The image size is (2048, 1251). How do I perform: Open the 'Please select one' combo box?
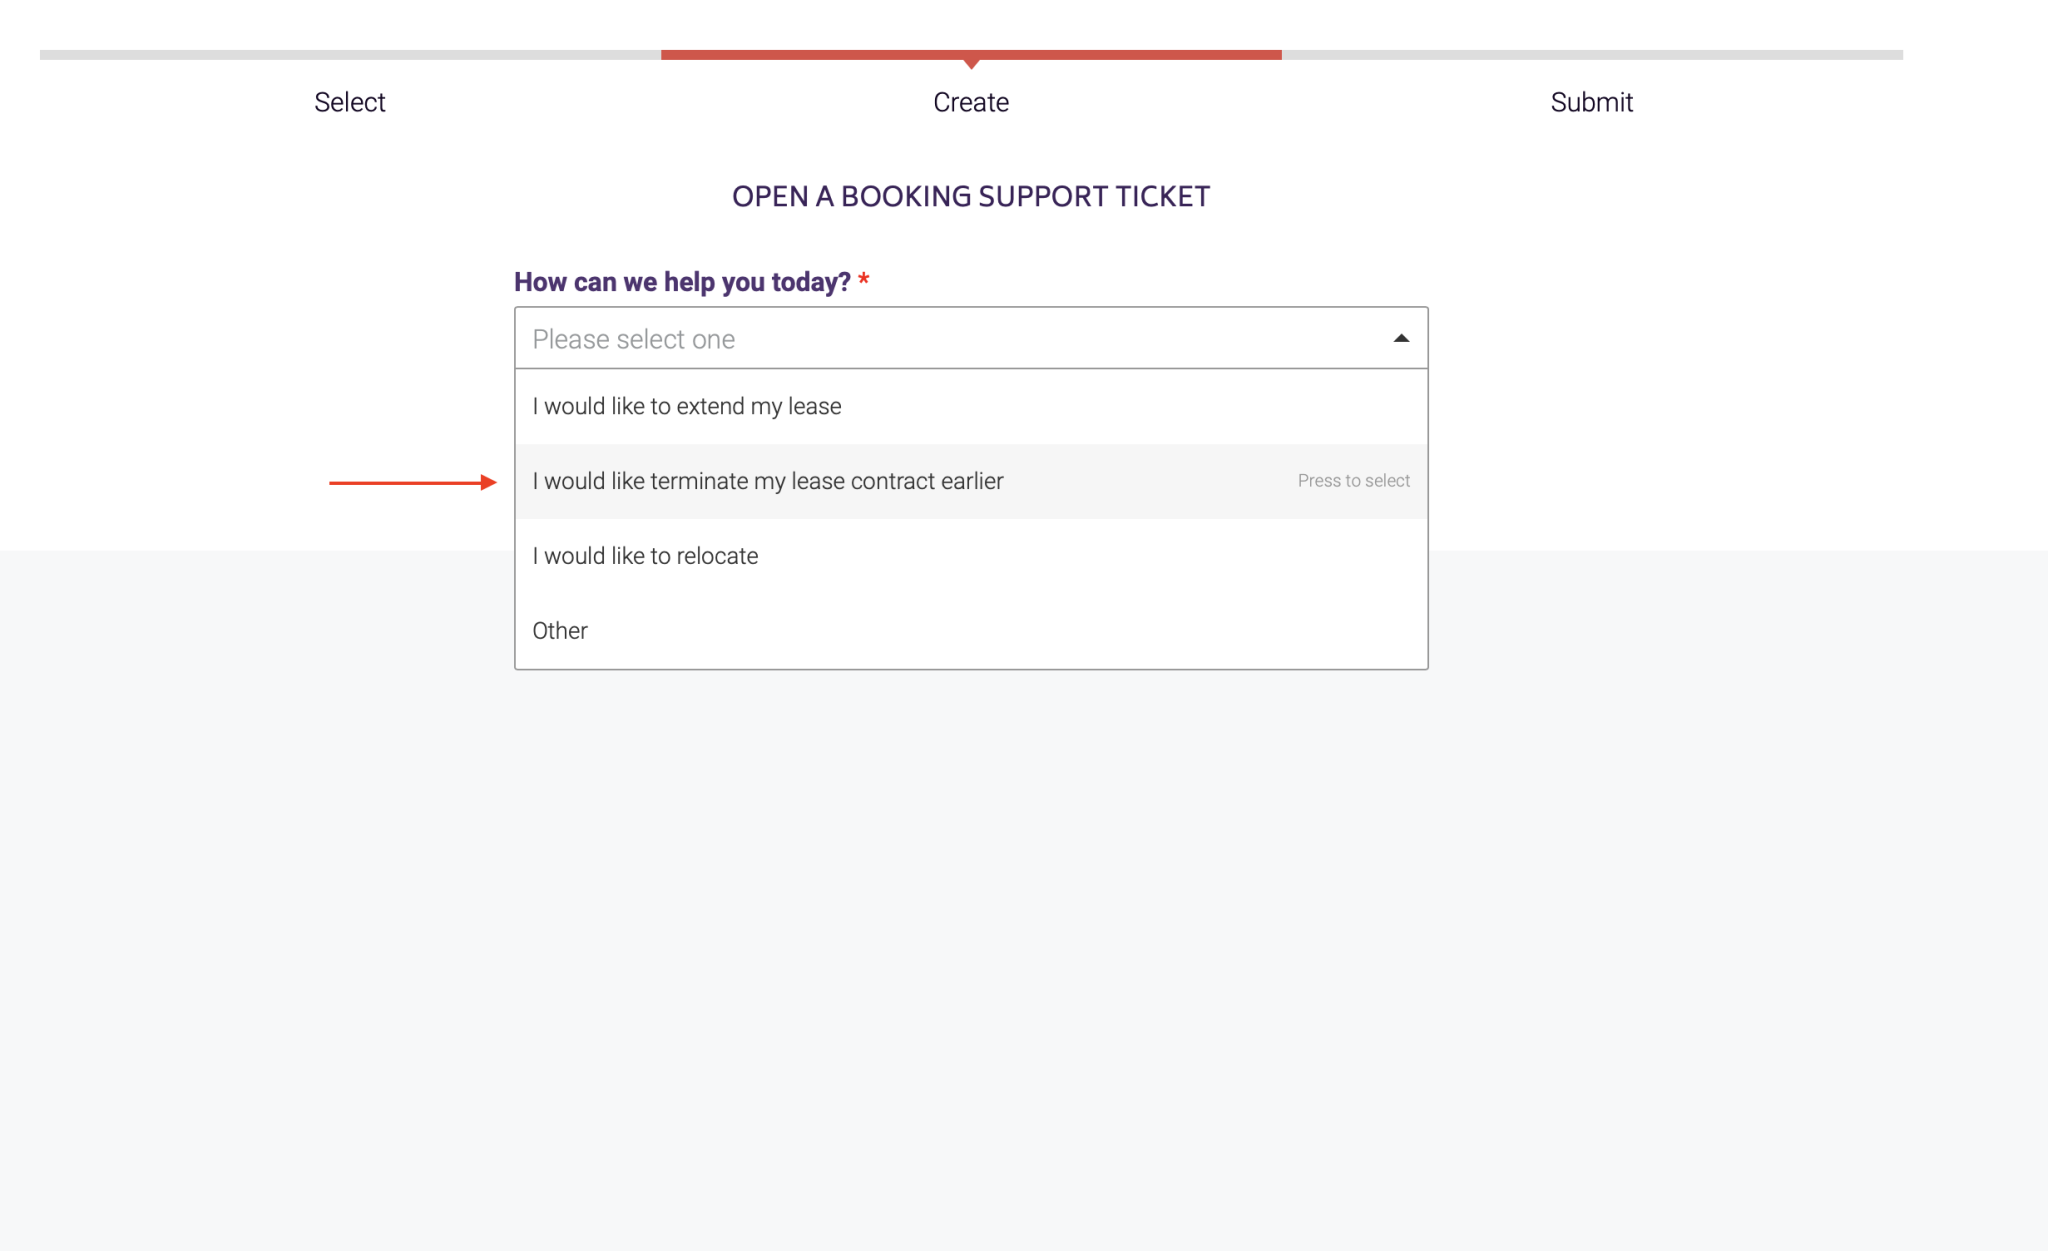click(971, 338)
